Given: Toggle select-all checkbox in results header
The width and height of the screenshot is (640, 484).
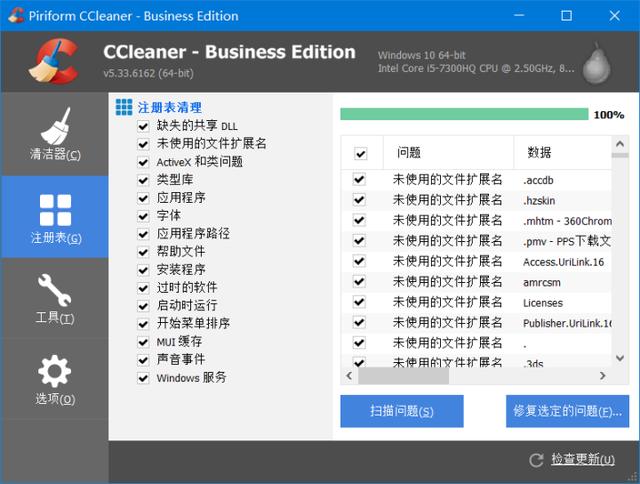Looking at the screenshot, I should (360, 153).
